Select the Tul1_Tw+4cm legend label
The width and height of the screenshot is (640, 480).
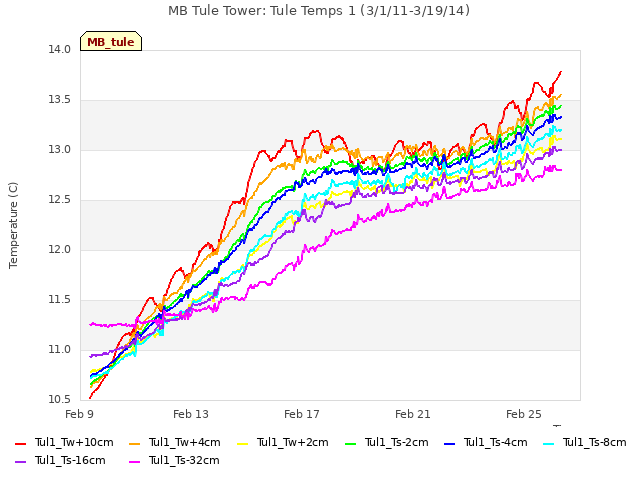(x=184, y=442)
